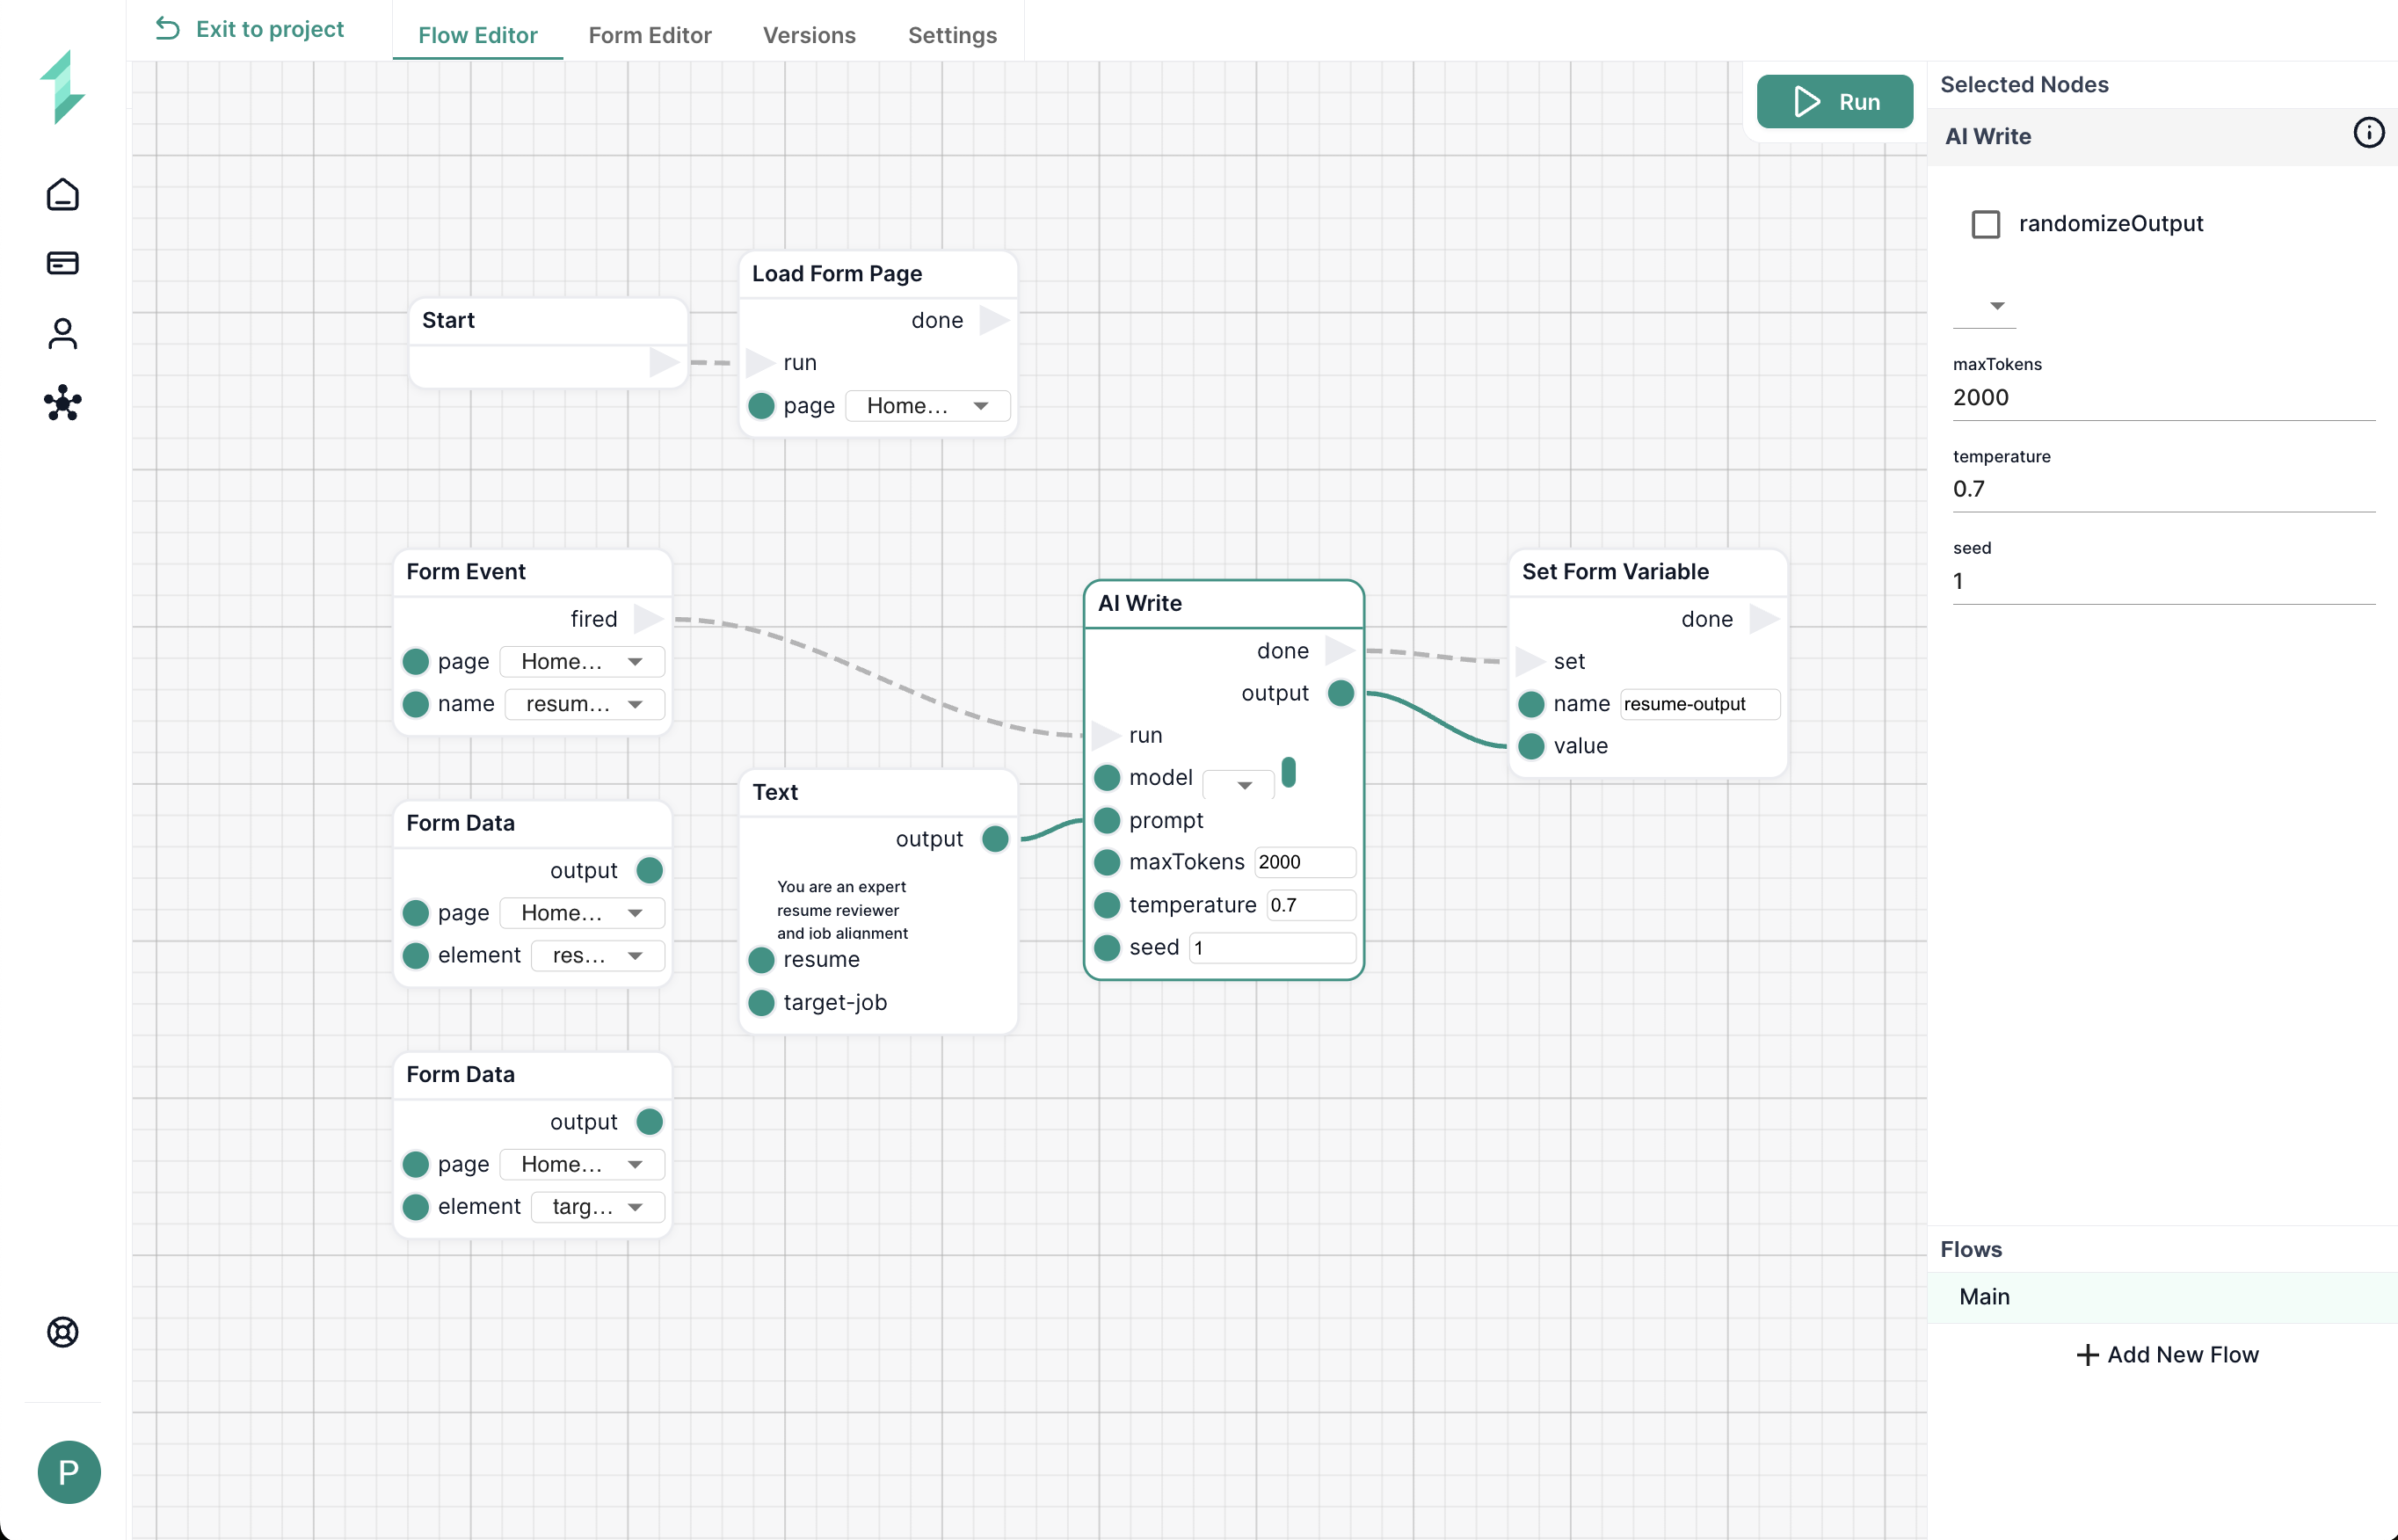
Task: Click the AI Write temperature port
Action: (1107, 905)
